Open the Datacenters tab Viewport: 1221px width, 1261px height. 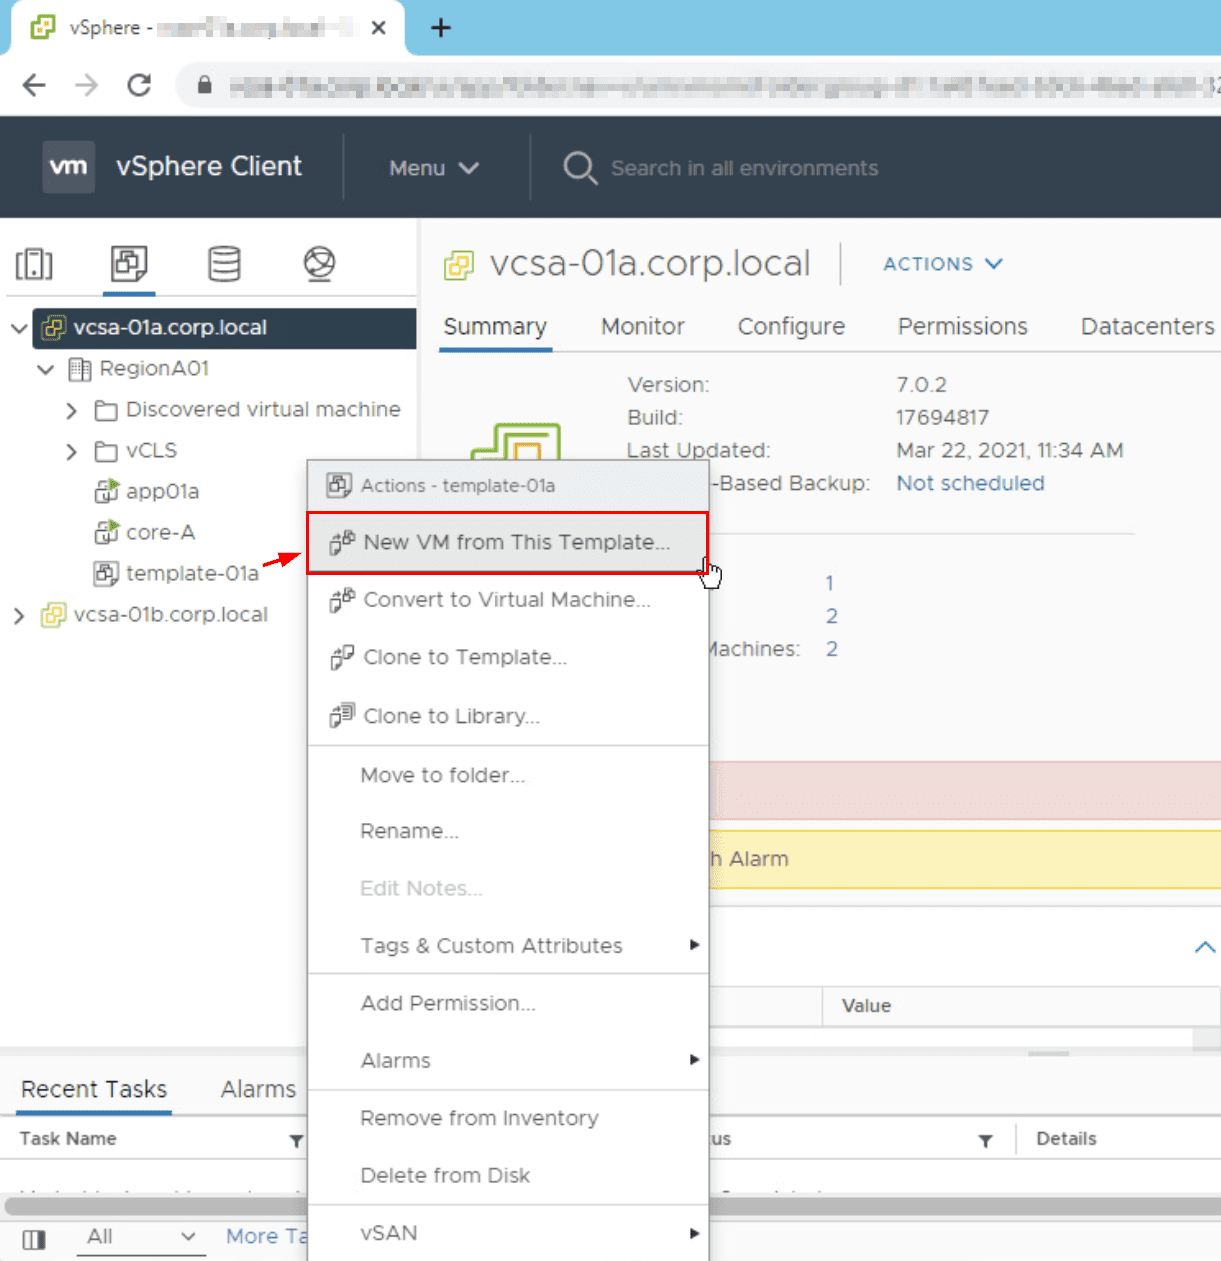point(1148,327)
